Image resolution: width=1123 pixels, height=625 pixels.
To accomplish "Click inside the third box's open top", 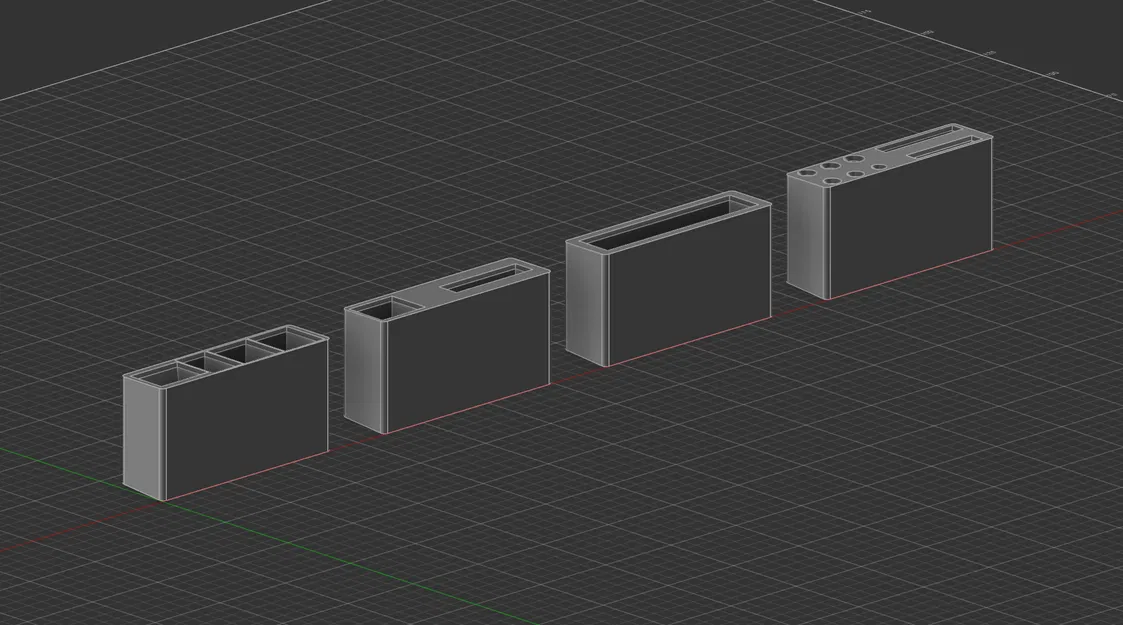I will click(x=660, y=225).
